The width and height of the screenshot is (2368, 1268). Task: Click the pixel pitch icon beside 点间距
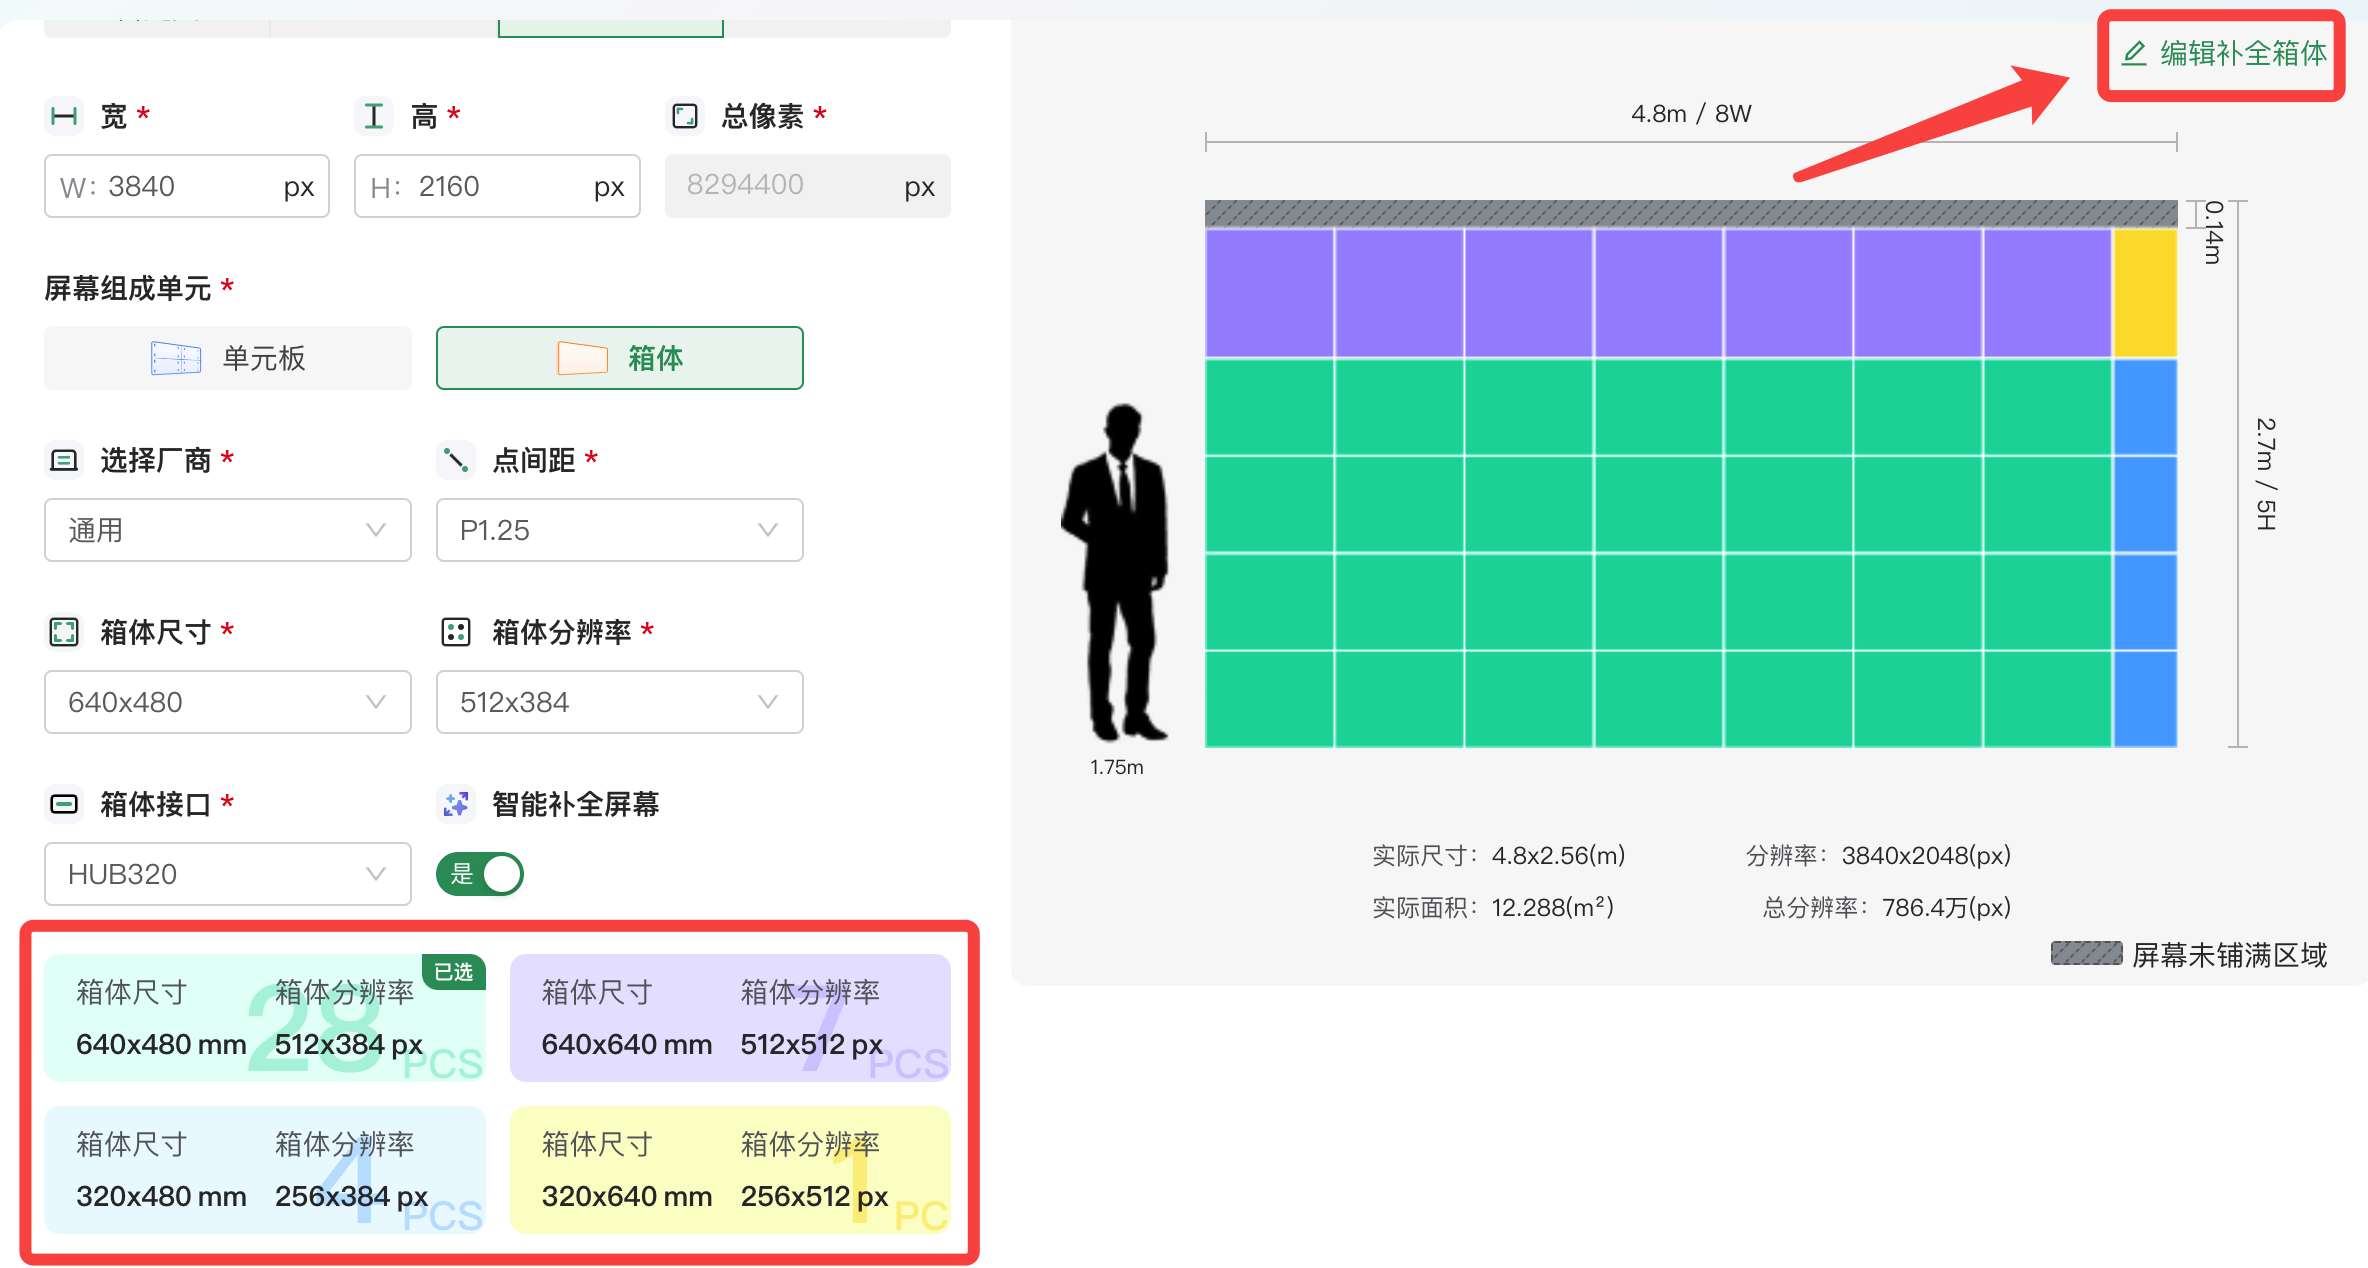(456, 460)
